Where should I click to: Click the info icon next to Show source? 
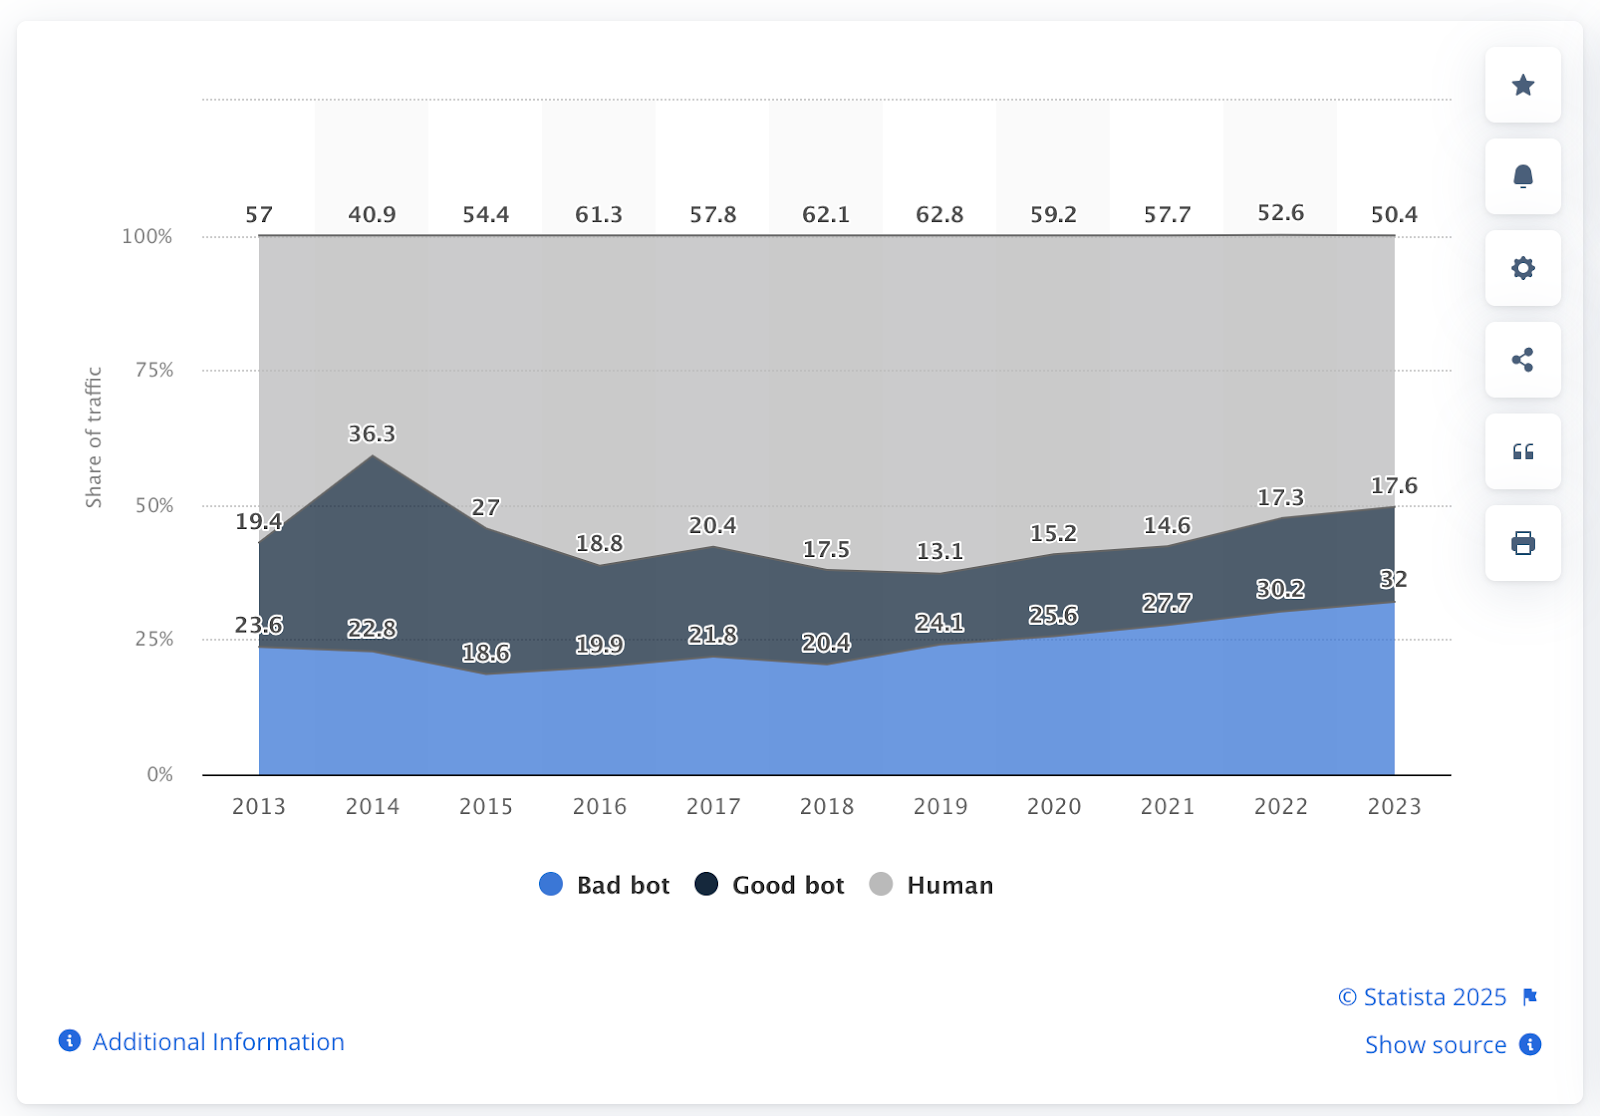tap(1529, 1044)
